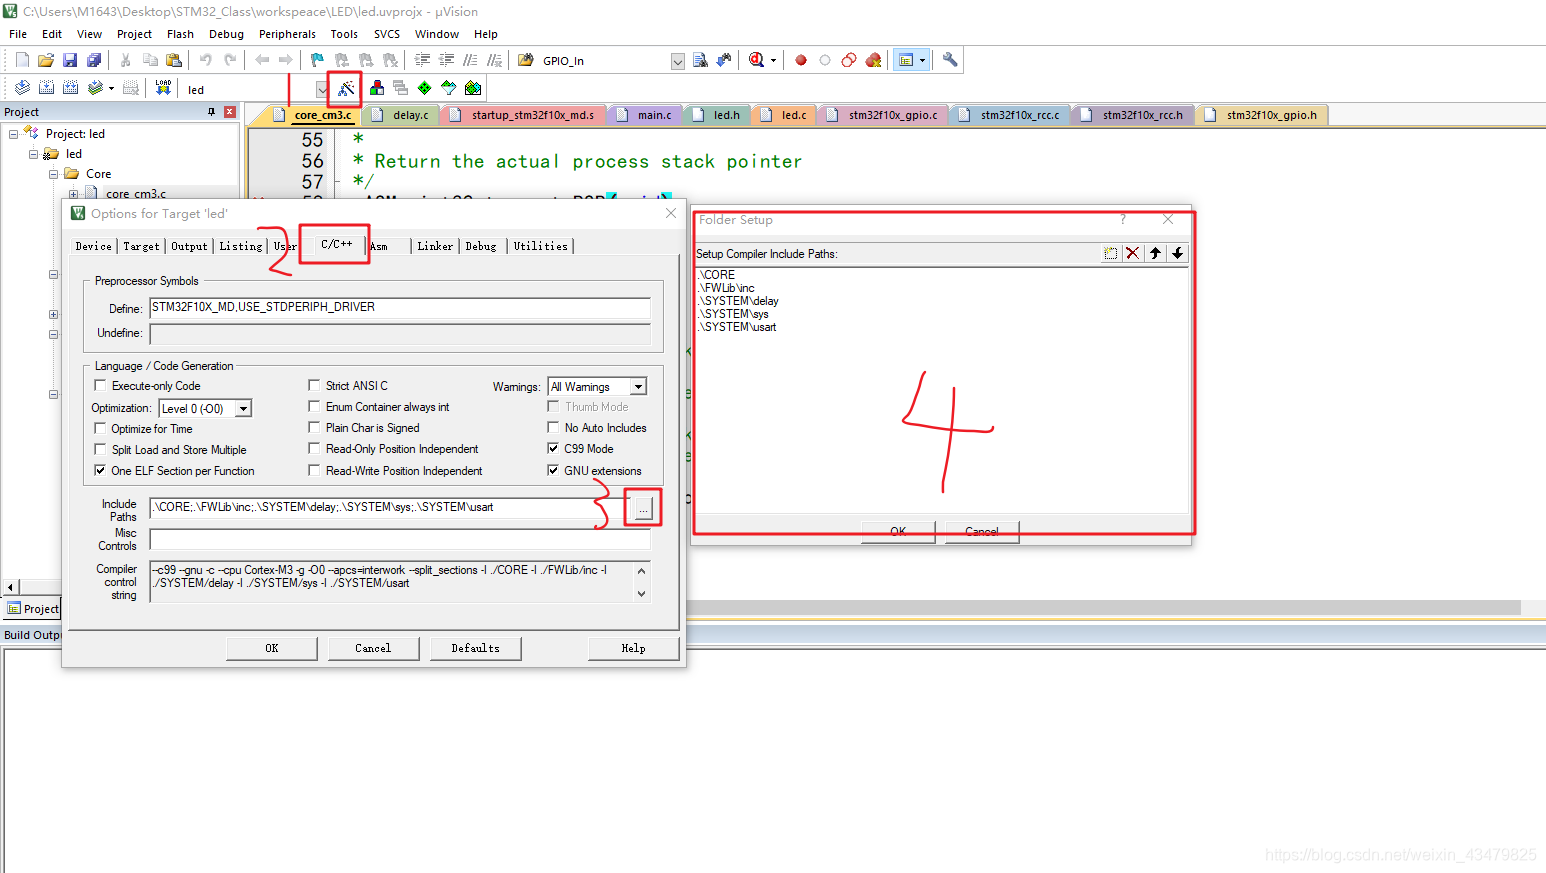The width and height of the screenshot is (1546, 873).
Task: Click Move Down arrow in Folder Setup
Action: pos(1178,253)
